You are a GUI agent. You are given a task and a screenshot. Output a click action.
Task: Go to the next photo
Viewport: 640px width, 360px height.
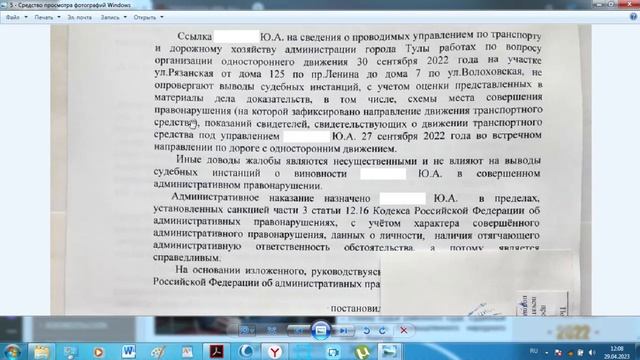coord(343,331)
